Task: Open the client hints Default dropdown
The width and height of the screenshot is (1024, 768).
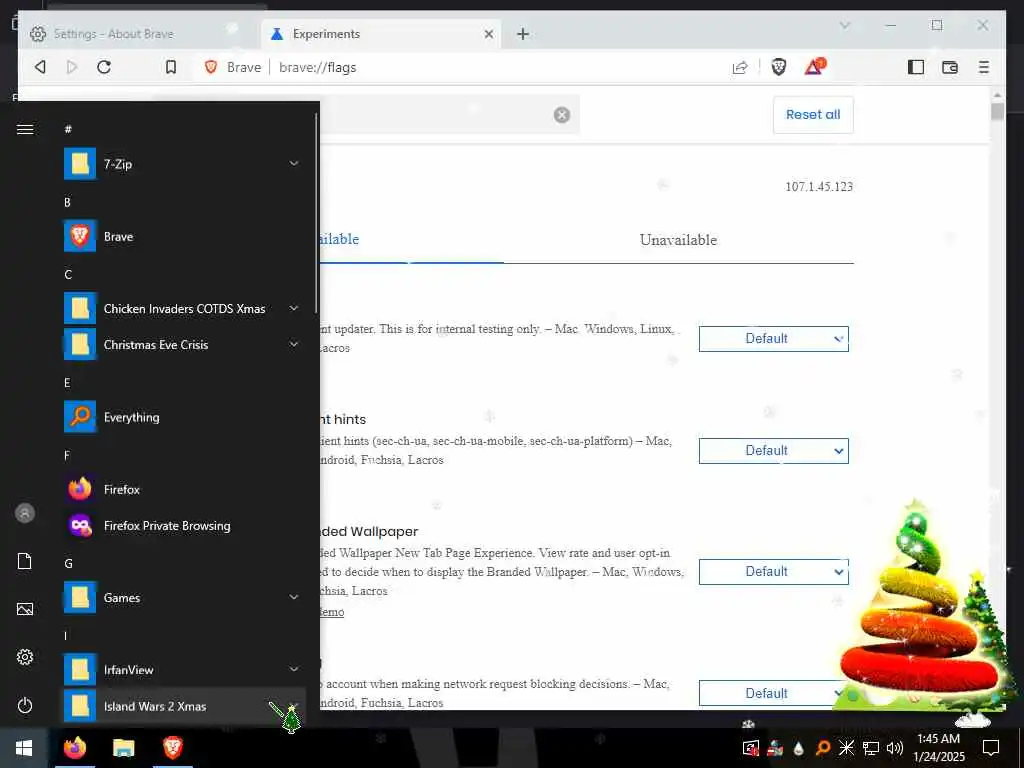Action: tap(773, 451)
